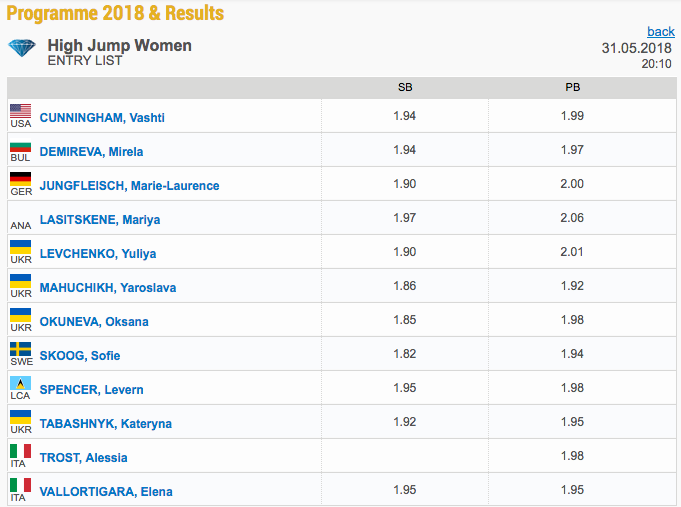Open MAHUCHIKH, Yaroslava athlete profile
This screenshot has height=507, width=681.
click(108, 288)
